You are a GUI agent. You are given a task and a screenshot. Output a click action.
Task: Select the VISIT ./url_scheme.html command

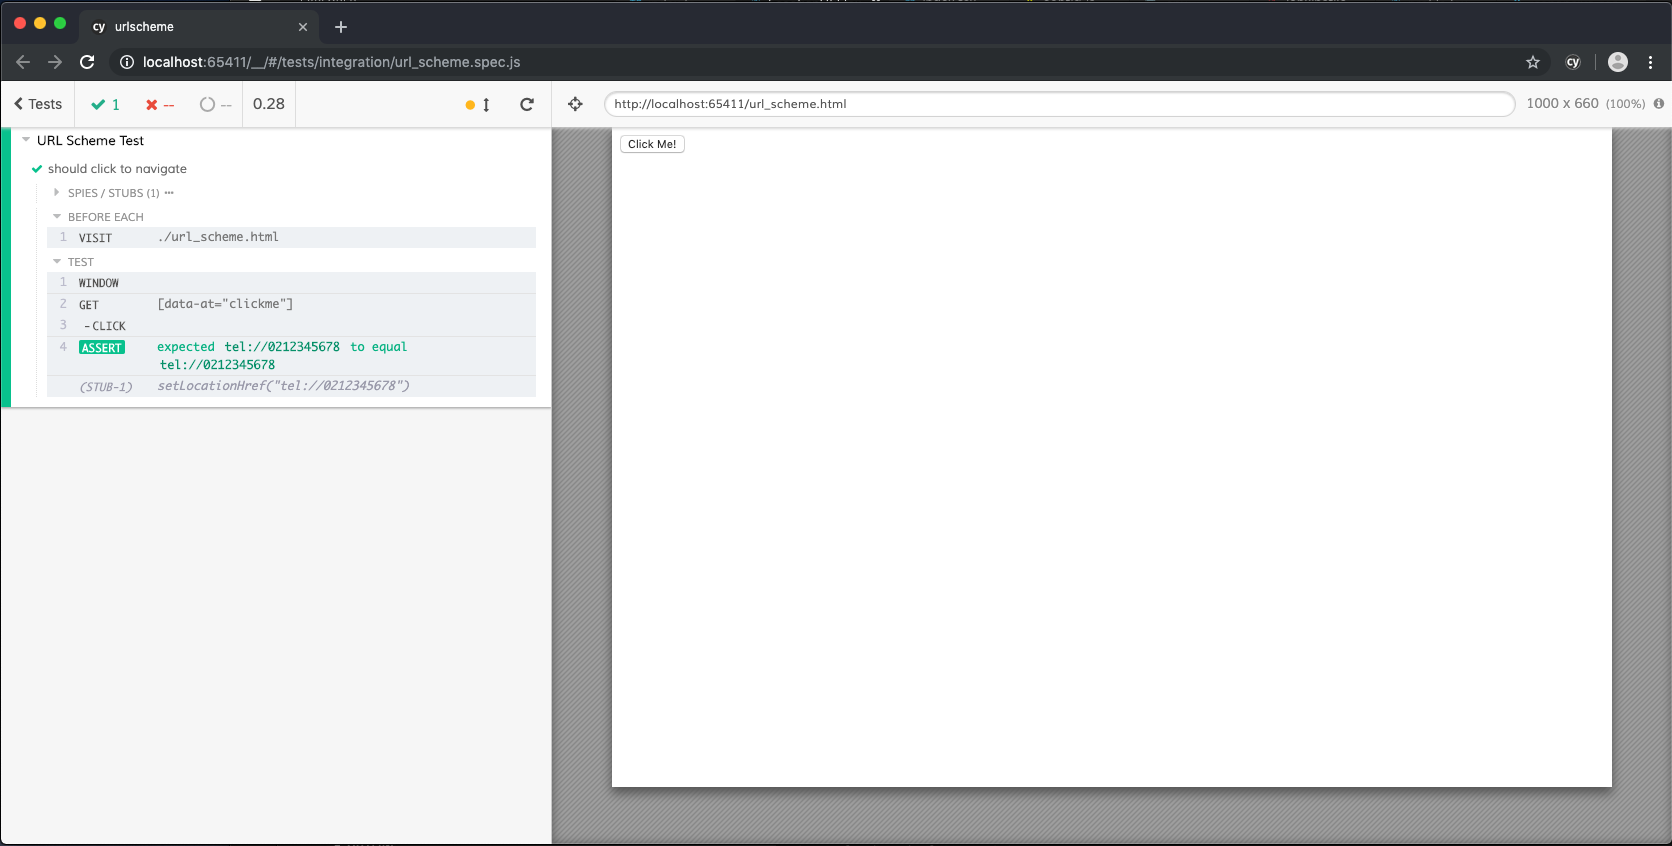(x=291, y=237)
